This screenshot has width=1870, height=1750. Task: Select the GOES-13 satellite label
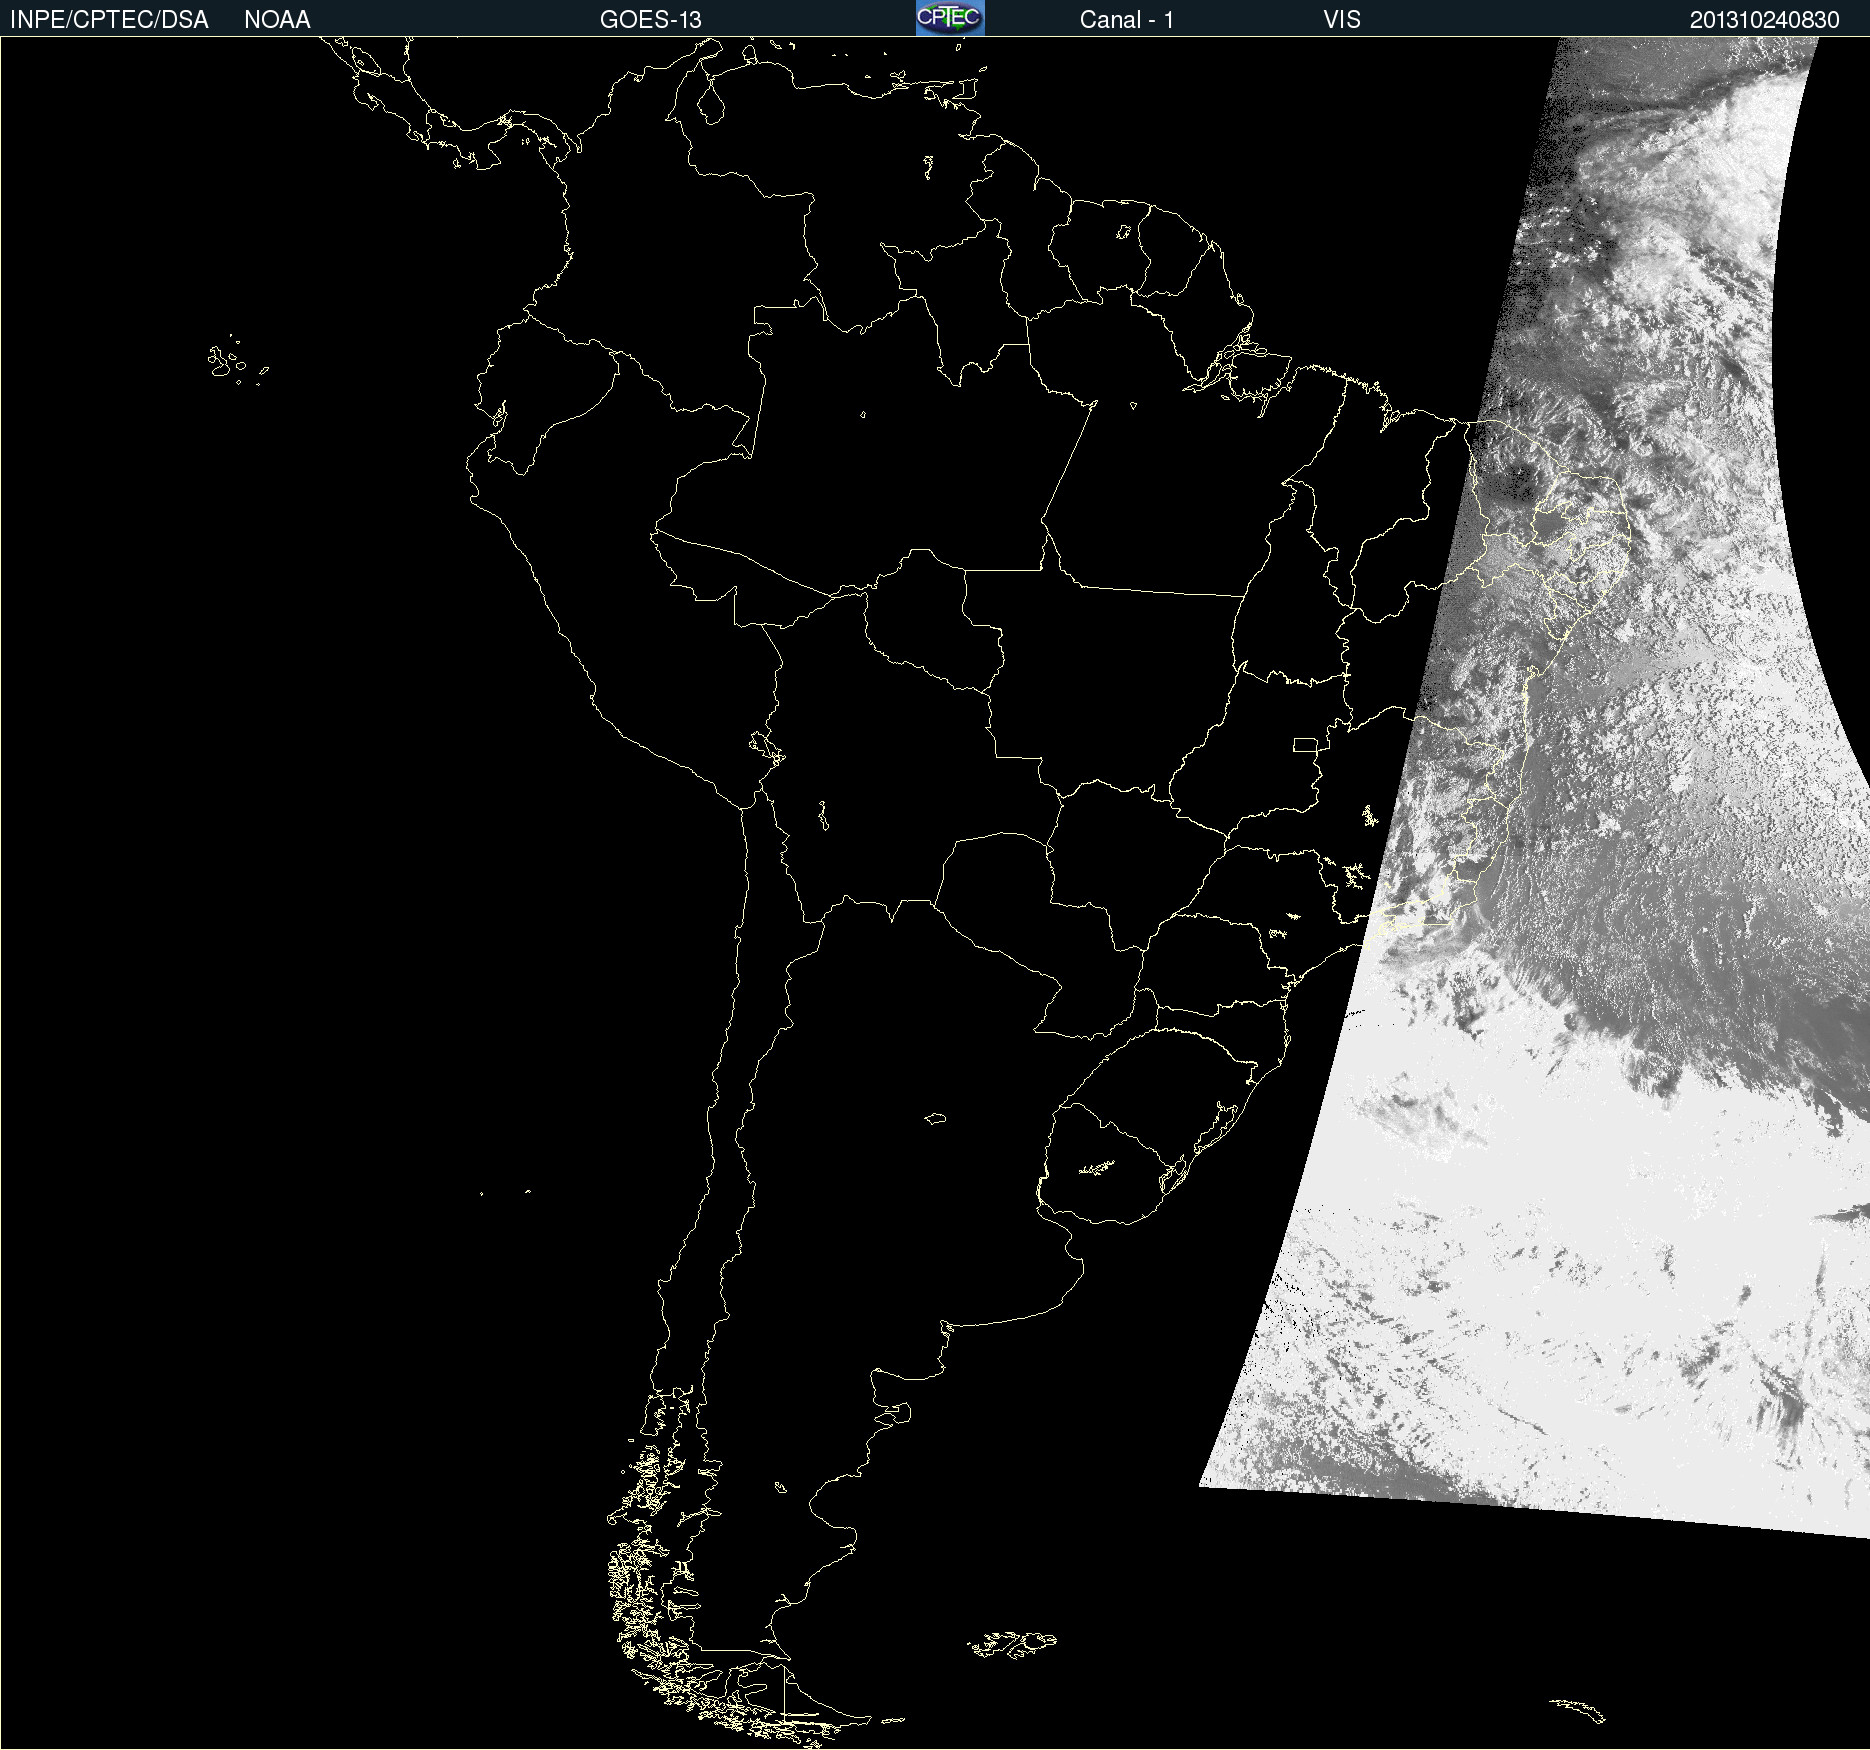tap(650, 20)
